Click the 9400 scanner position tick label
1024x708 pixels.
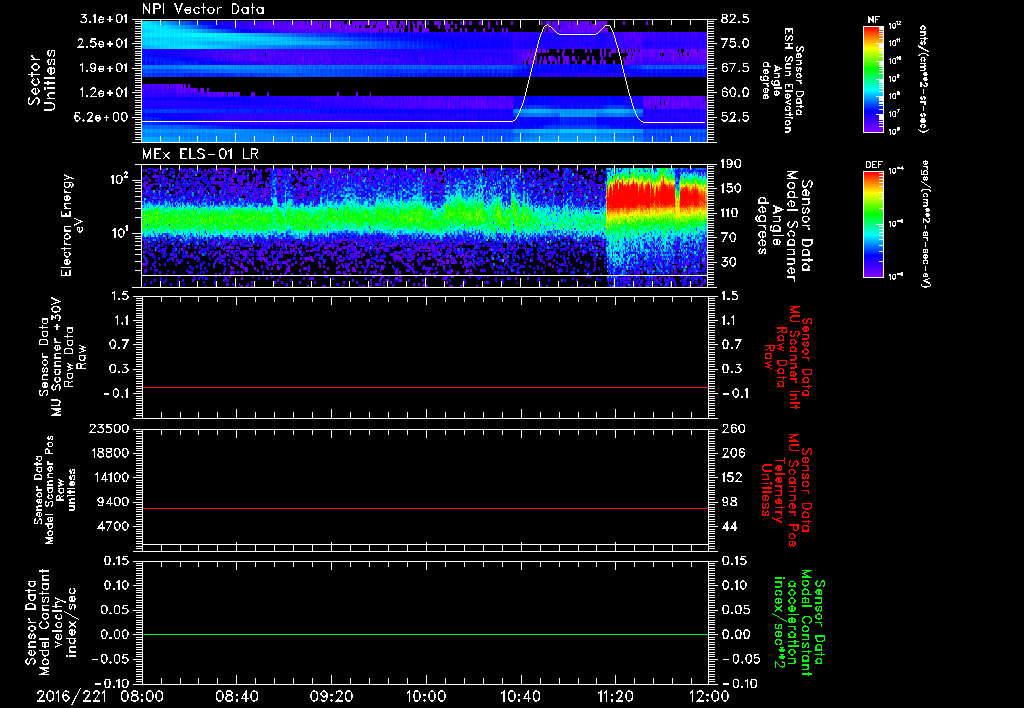[113, 502]
